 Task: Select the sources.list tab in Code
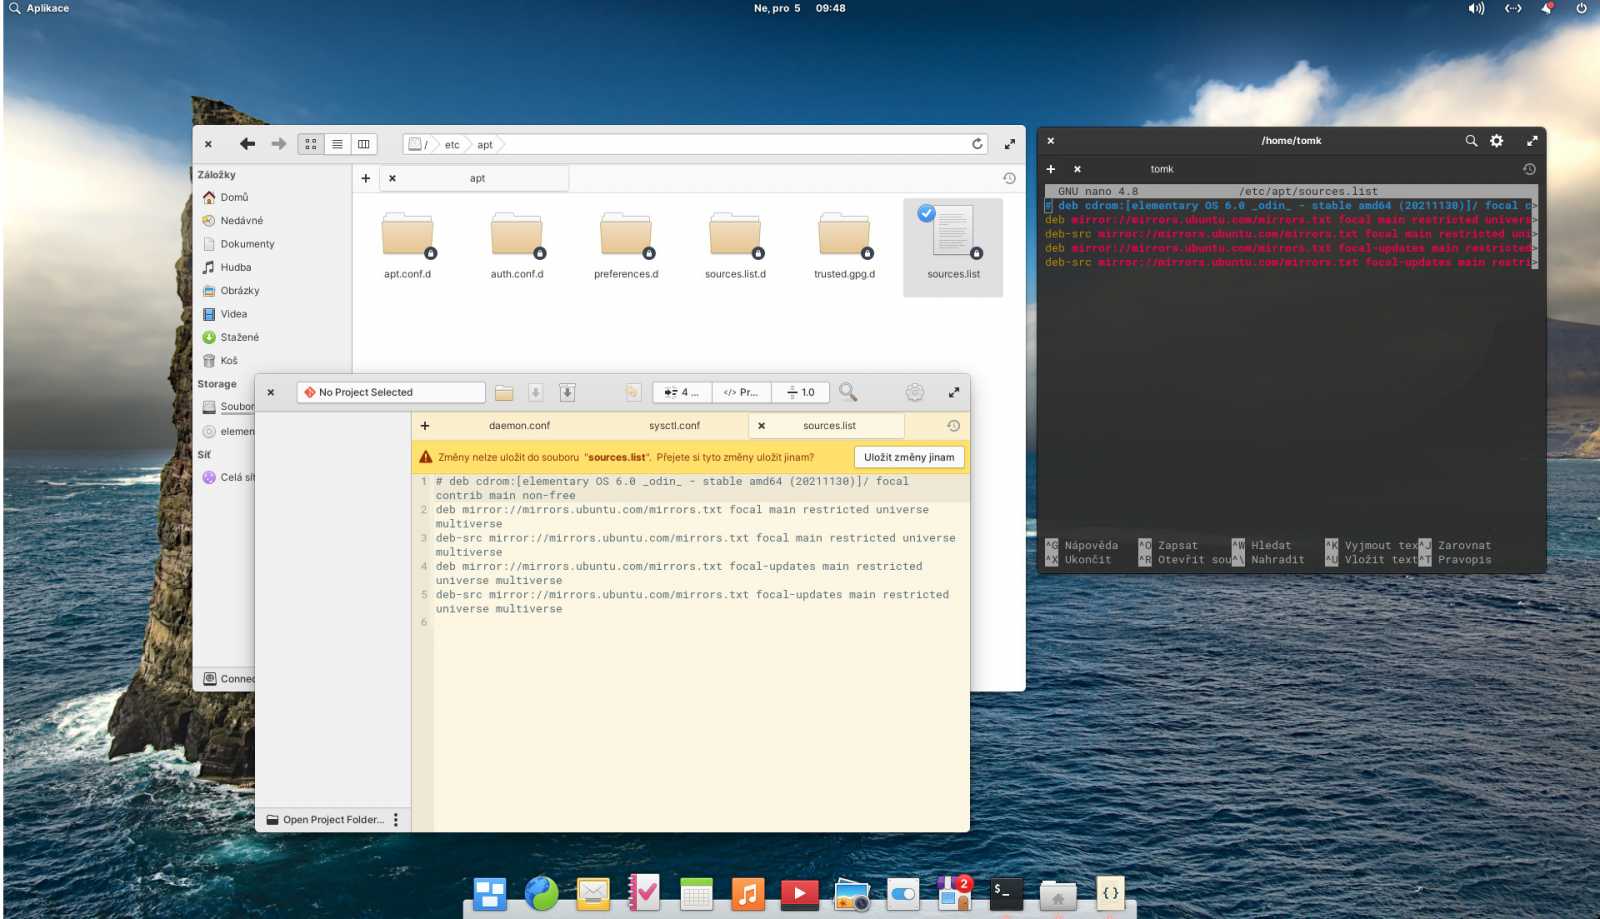pos(829,425)
